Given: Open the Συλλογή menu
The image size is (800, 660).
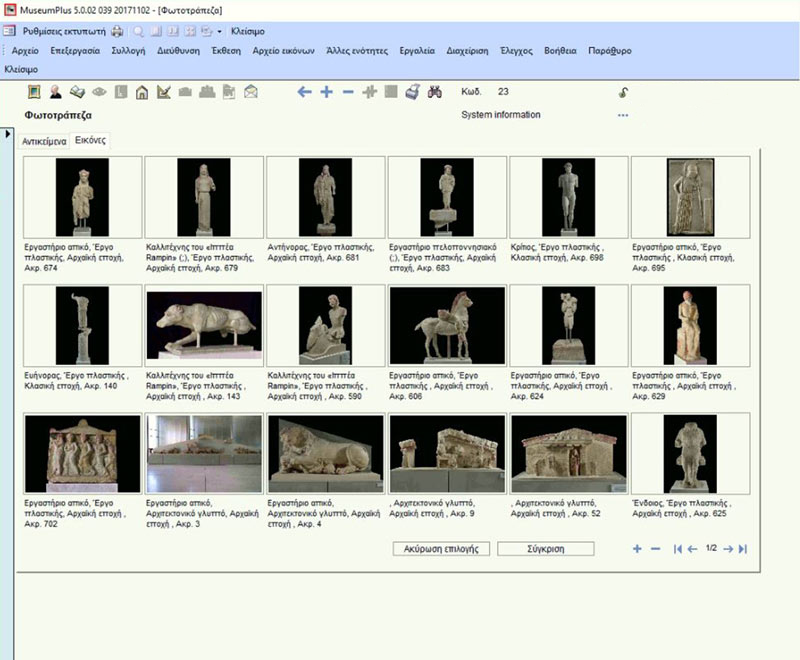Looking at the screenshot, I should (128, 50).
